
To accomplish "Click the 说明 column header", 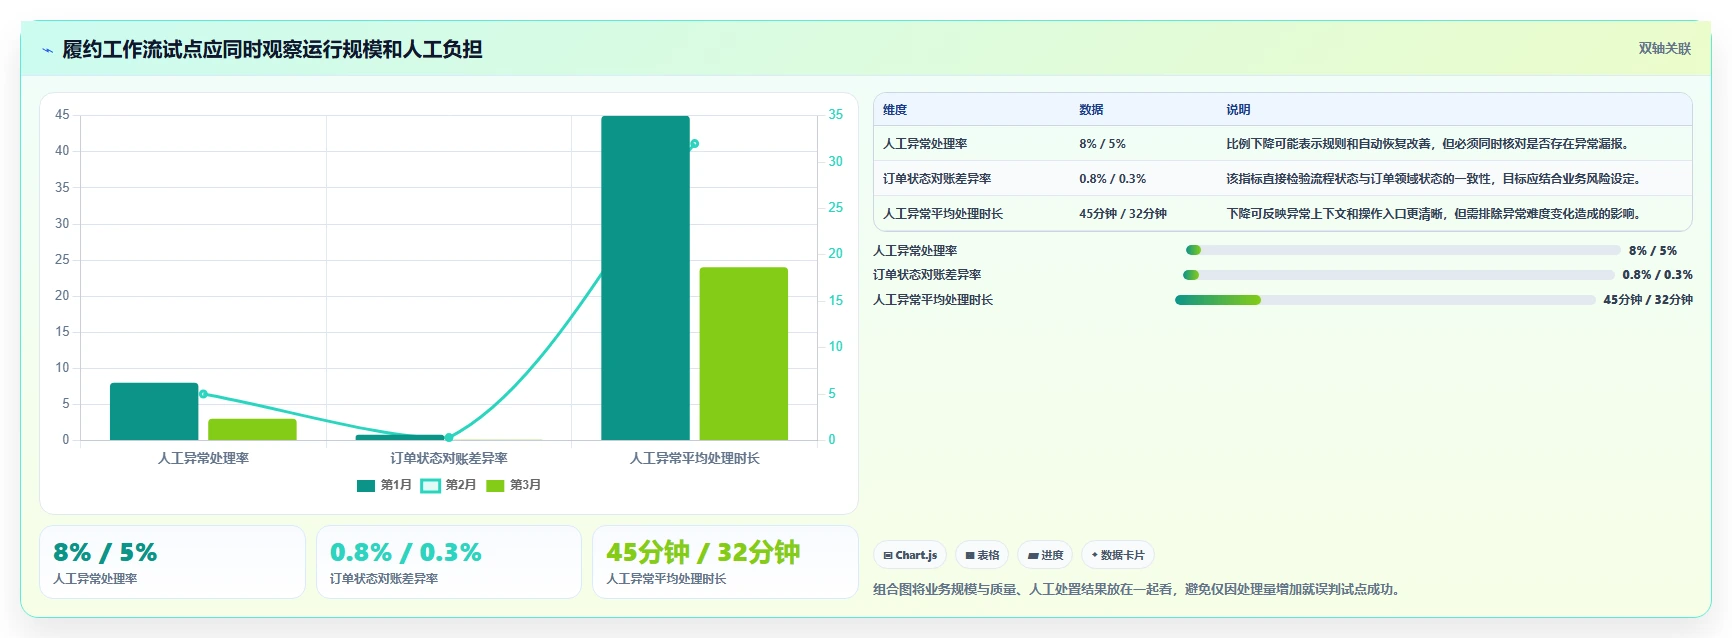I will coord(1238,110).
